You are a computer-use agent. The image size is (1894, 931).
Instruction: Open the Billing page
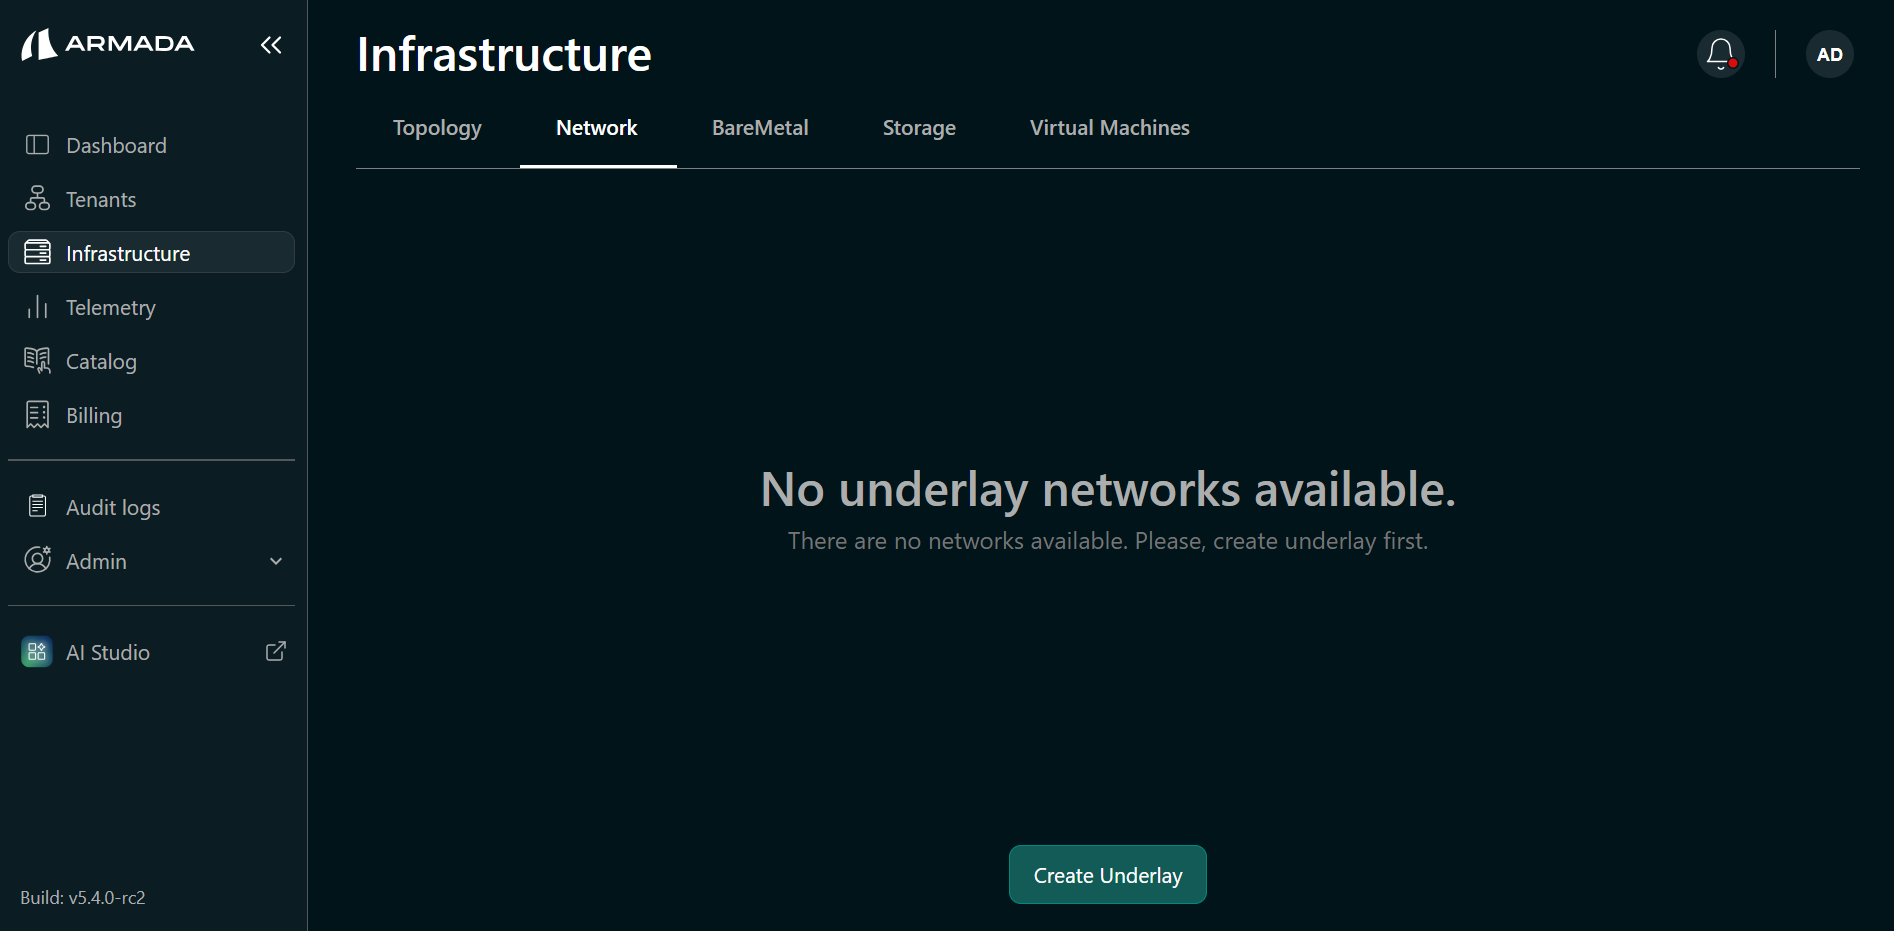point(151,415)
